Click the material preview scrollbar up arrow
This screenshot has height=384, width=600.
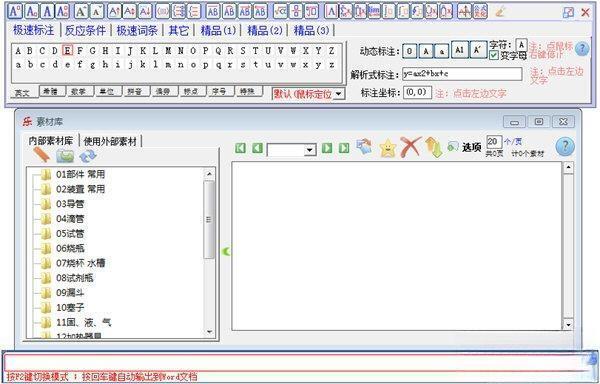tap(568, 168)
